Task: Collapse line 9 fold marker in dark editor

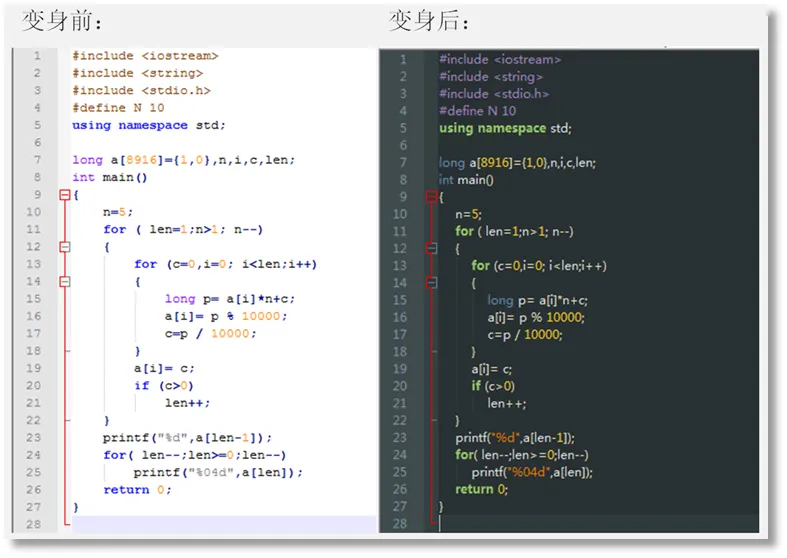Action: tap(432, 197)
